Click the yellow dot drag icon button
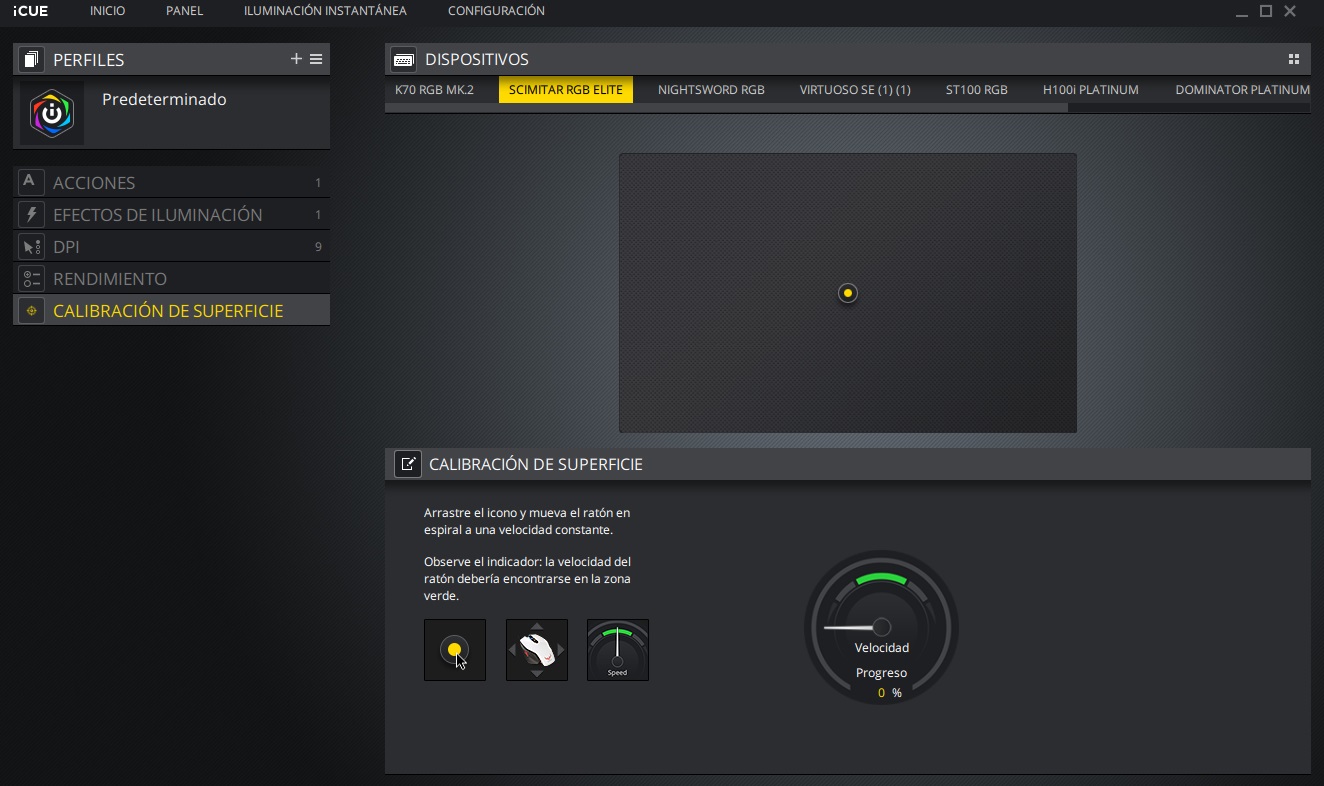1324x786 pixels. click(x=455, y=650)
